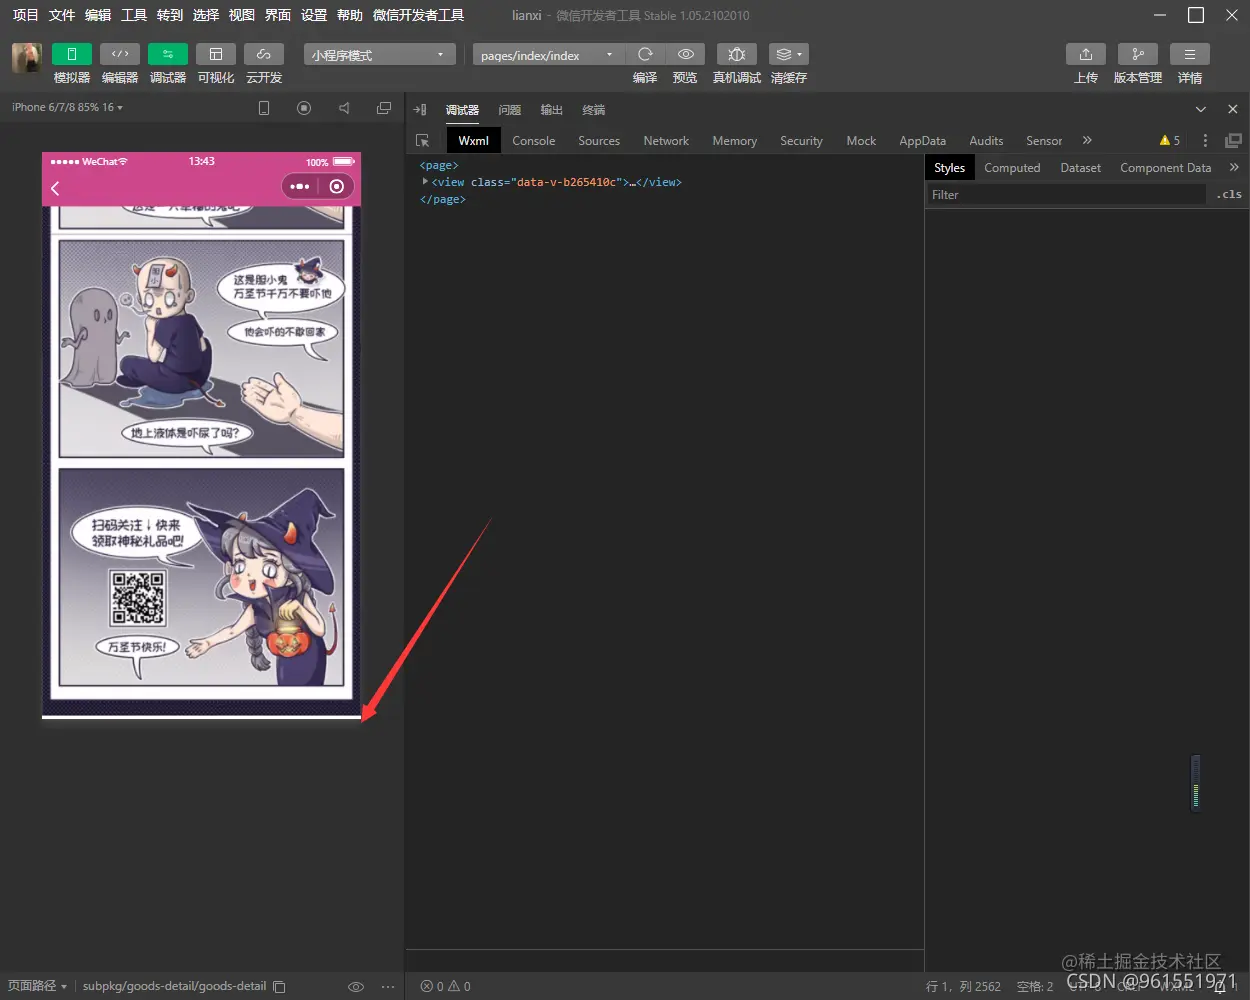
Task: Open the 微信开发者工具 menu
Action: (x=418, y=15)
